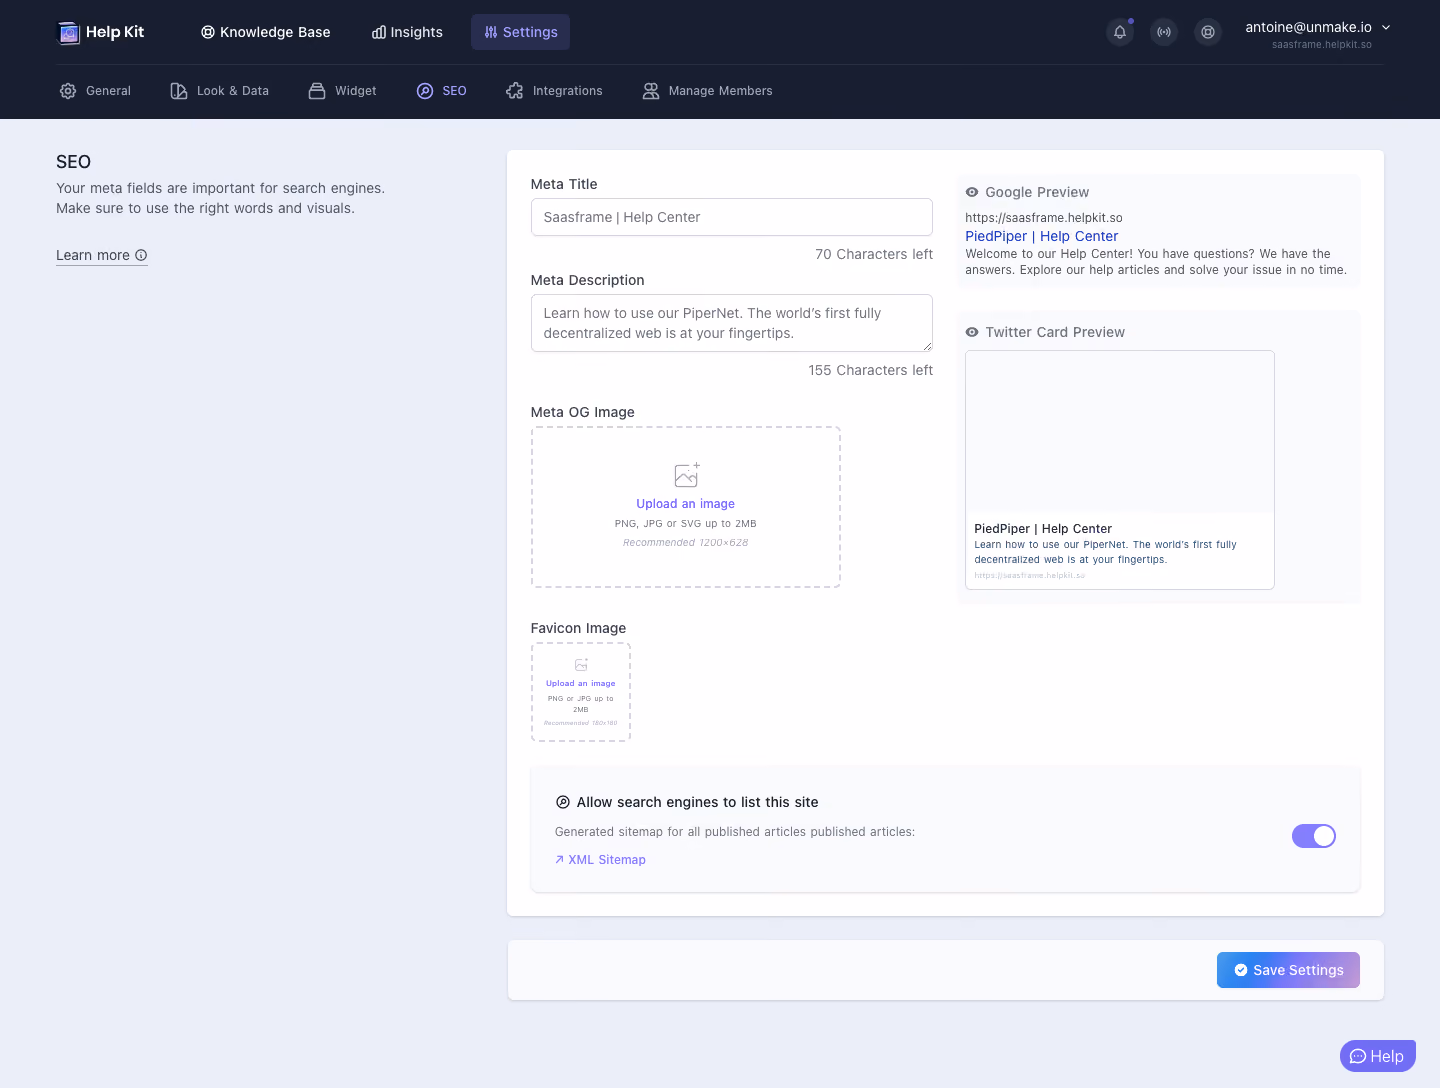
Task: Select the SEO tab
Action: 441,91
